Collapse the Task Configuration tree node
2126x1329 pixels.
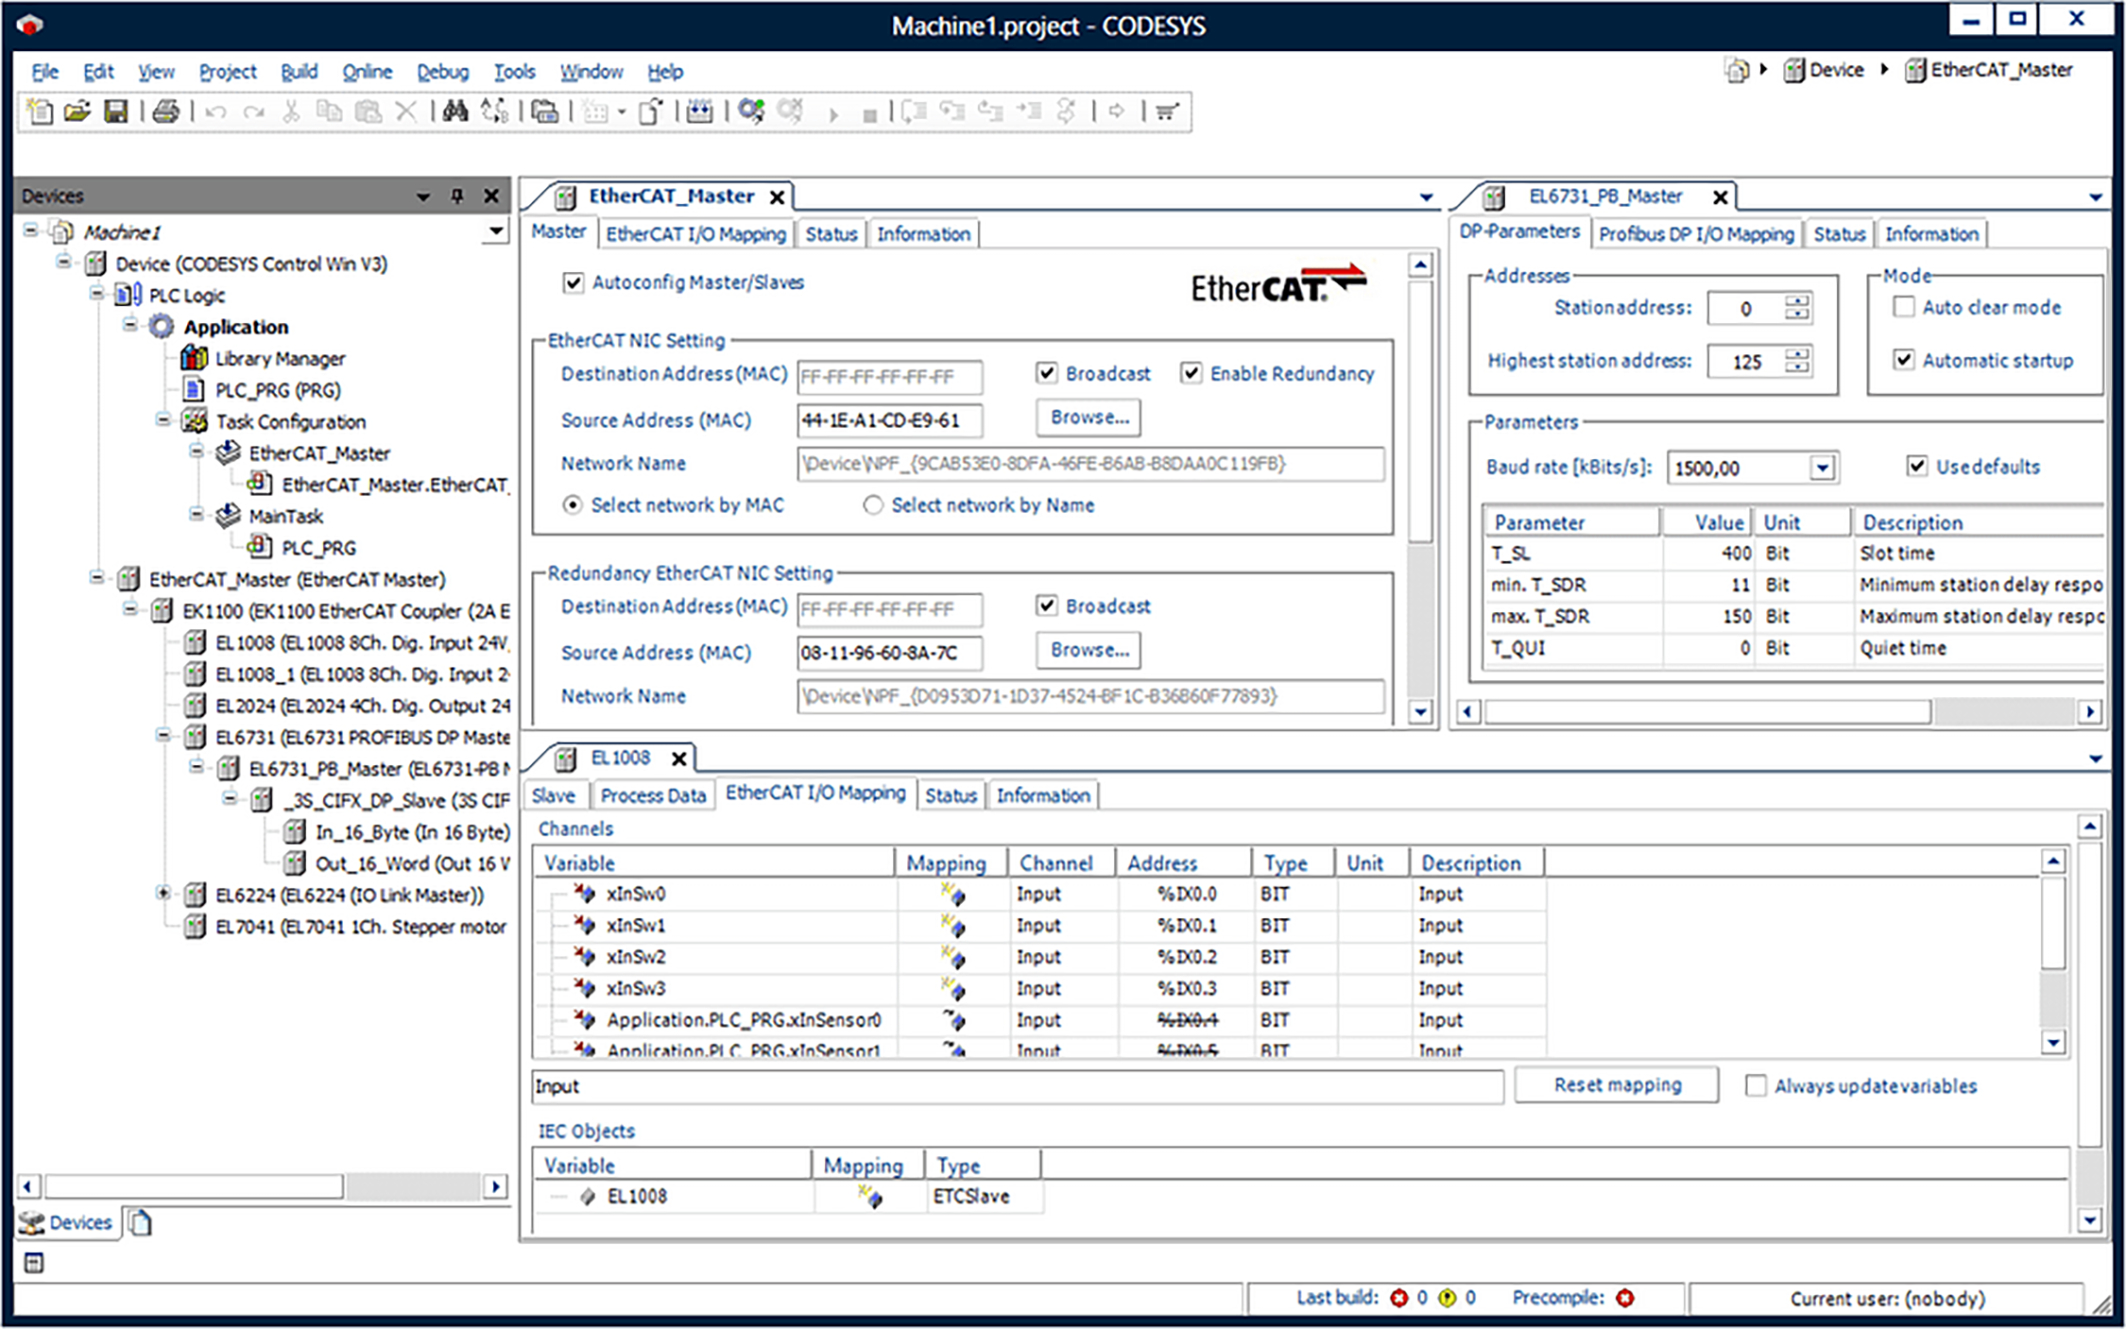(163, 421)
